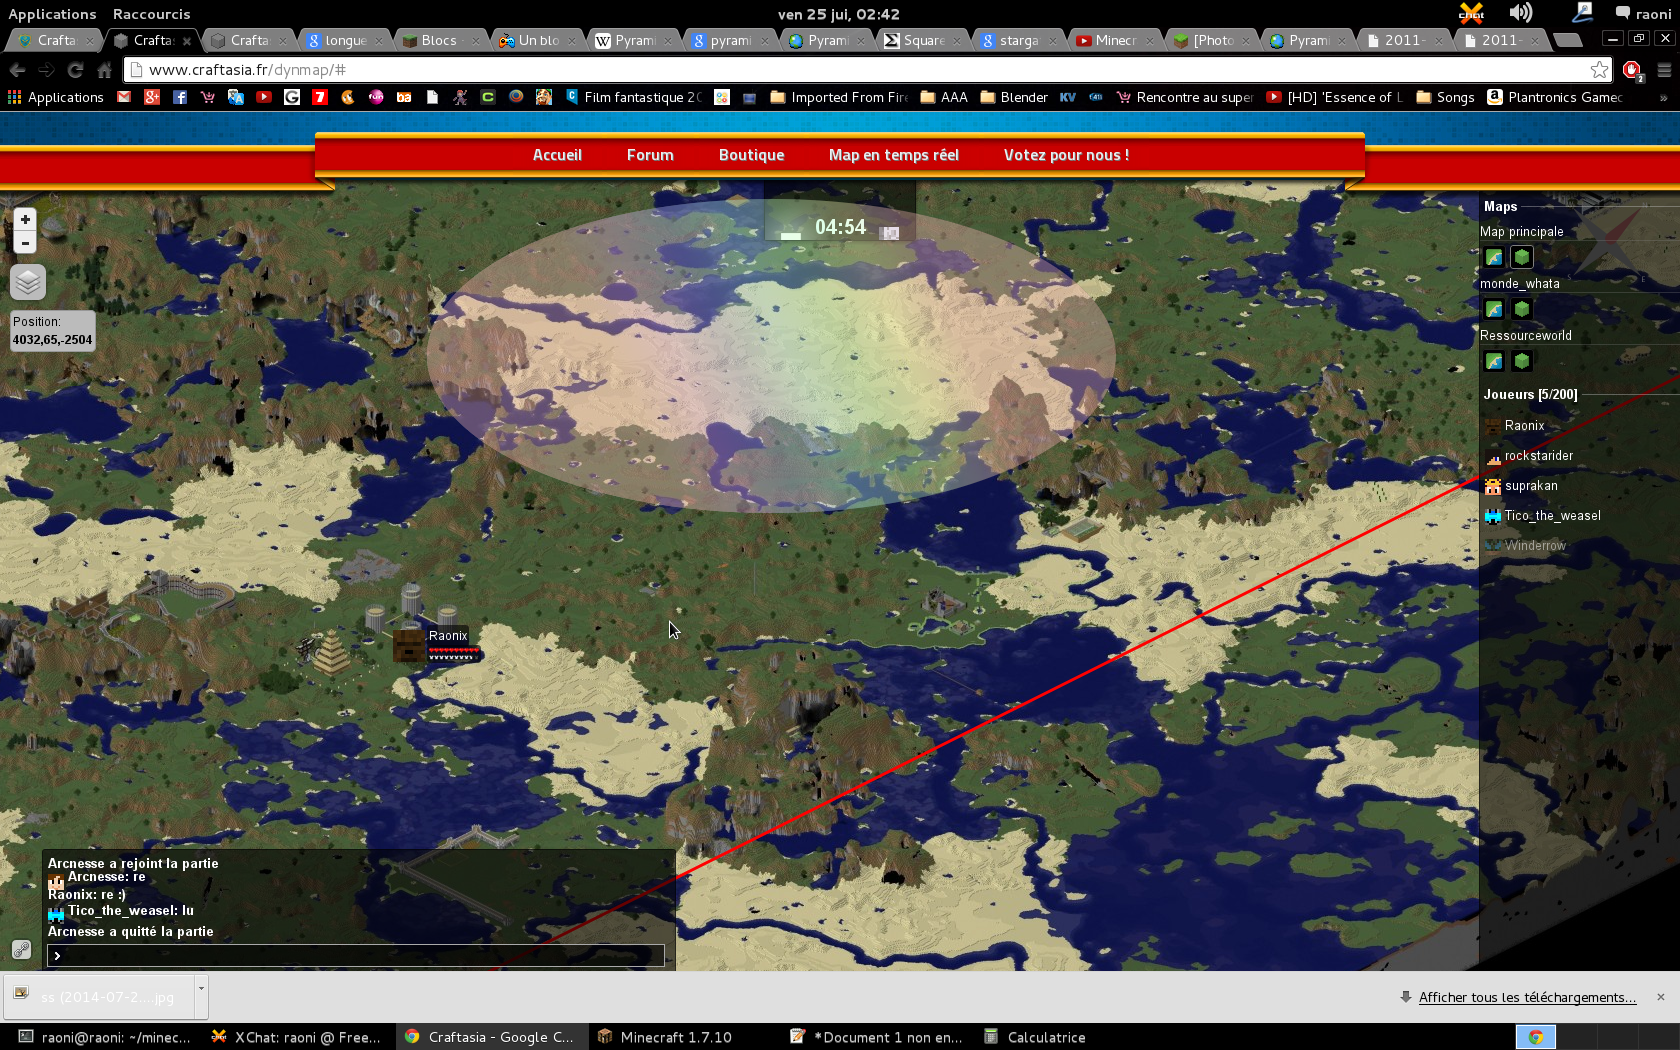Open Google+ bookmark icon
This screenshot has height=1050, width=1680.
pos(152,97)
